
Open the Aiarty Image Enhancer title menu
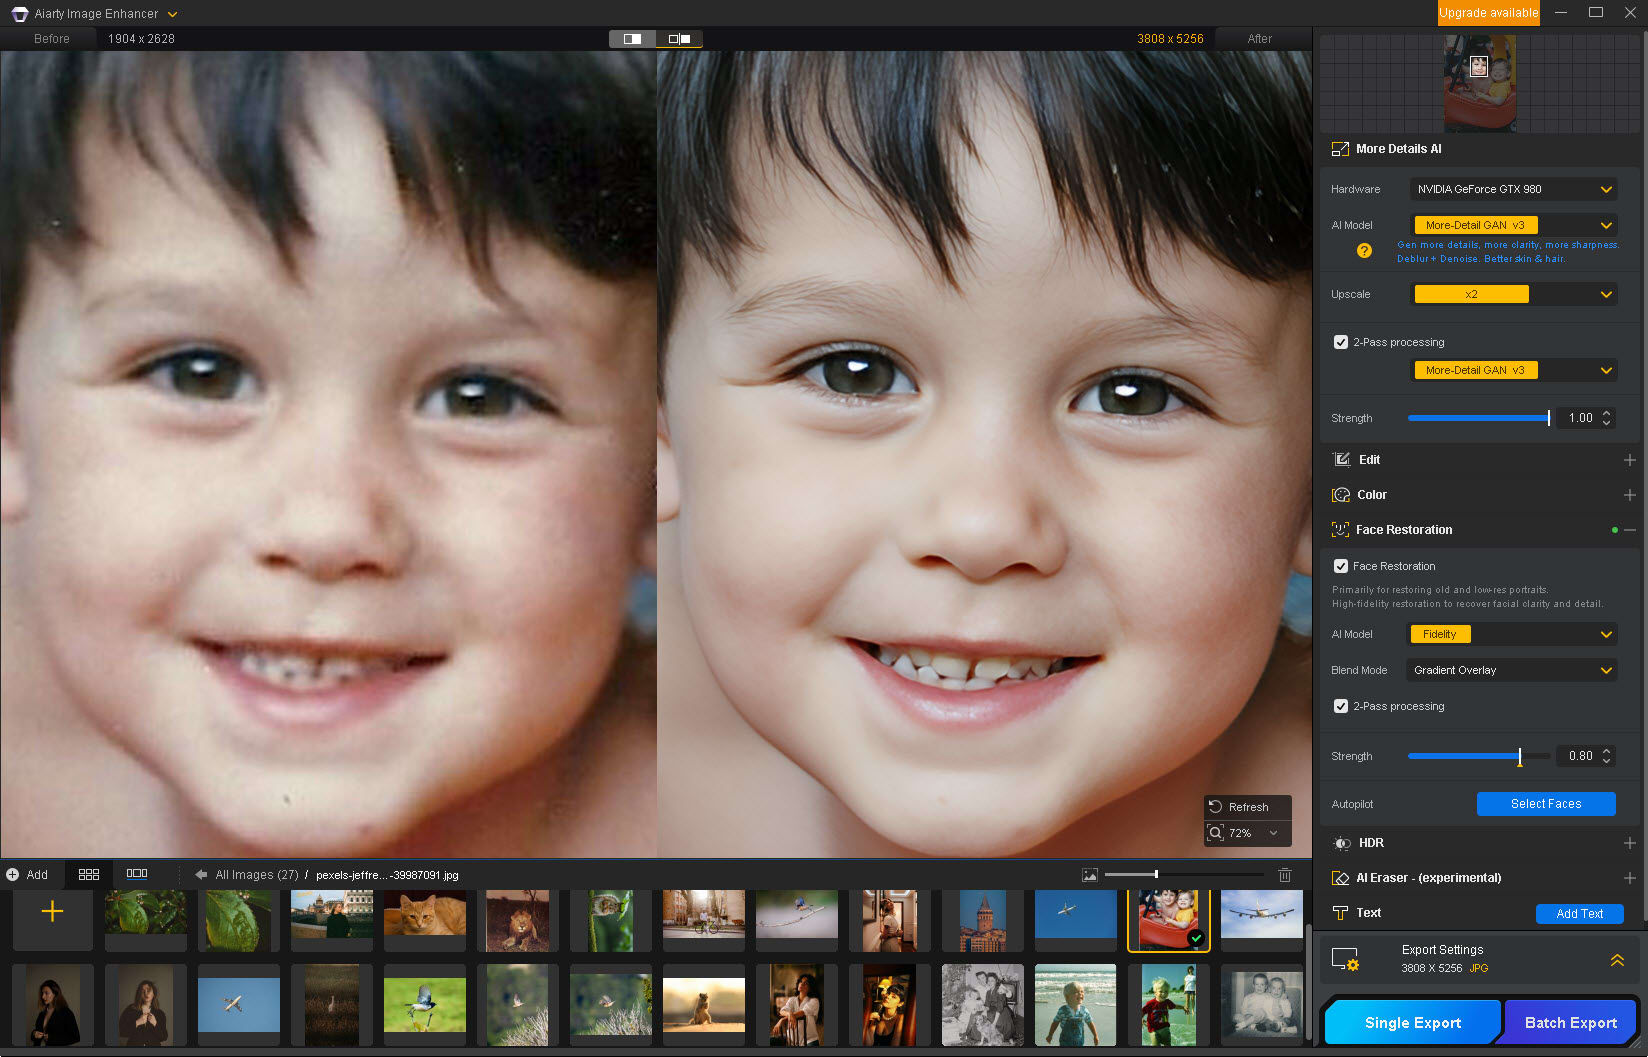tap(172, 14)
